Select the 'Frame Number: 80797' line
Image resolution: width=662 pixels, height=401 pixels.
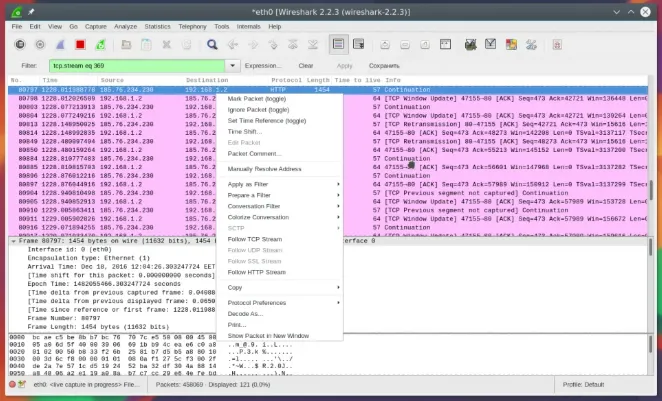coord(64,318)
